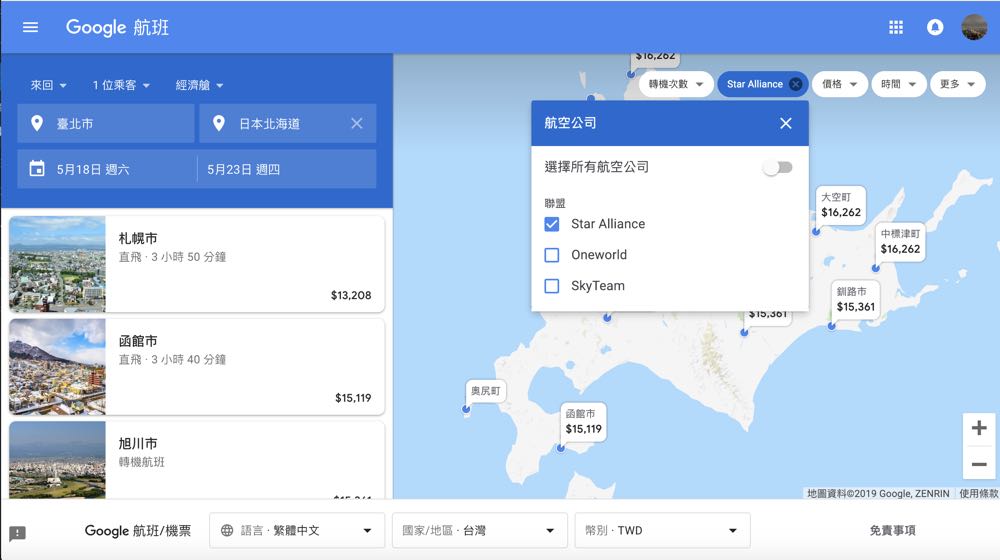
Task: Open the 更多 filters dropdown
Action: pos(957,84)
